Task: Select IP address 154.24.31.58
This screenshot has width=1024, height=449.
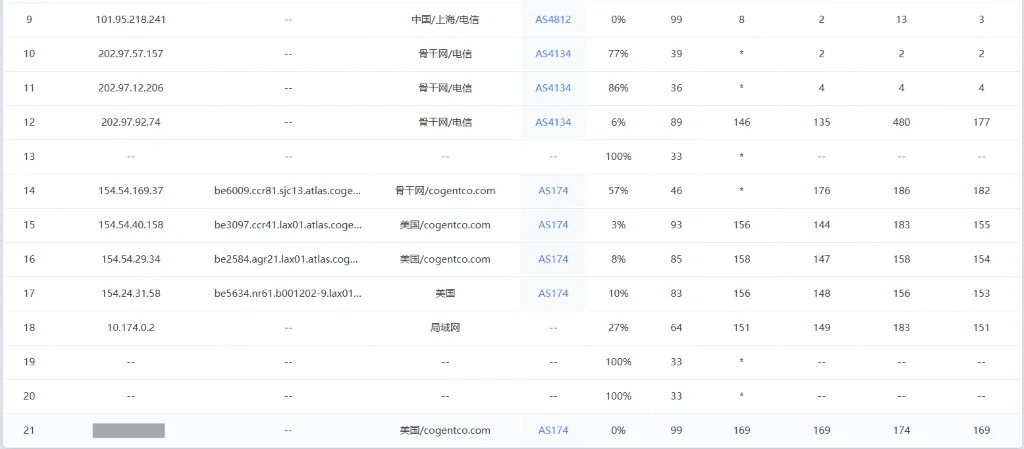Action: [131, 293]
